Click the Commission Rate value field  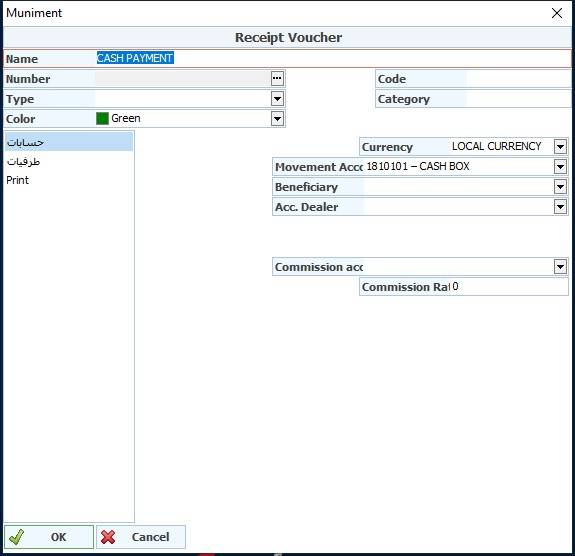pos(509,286)
